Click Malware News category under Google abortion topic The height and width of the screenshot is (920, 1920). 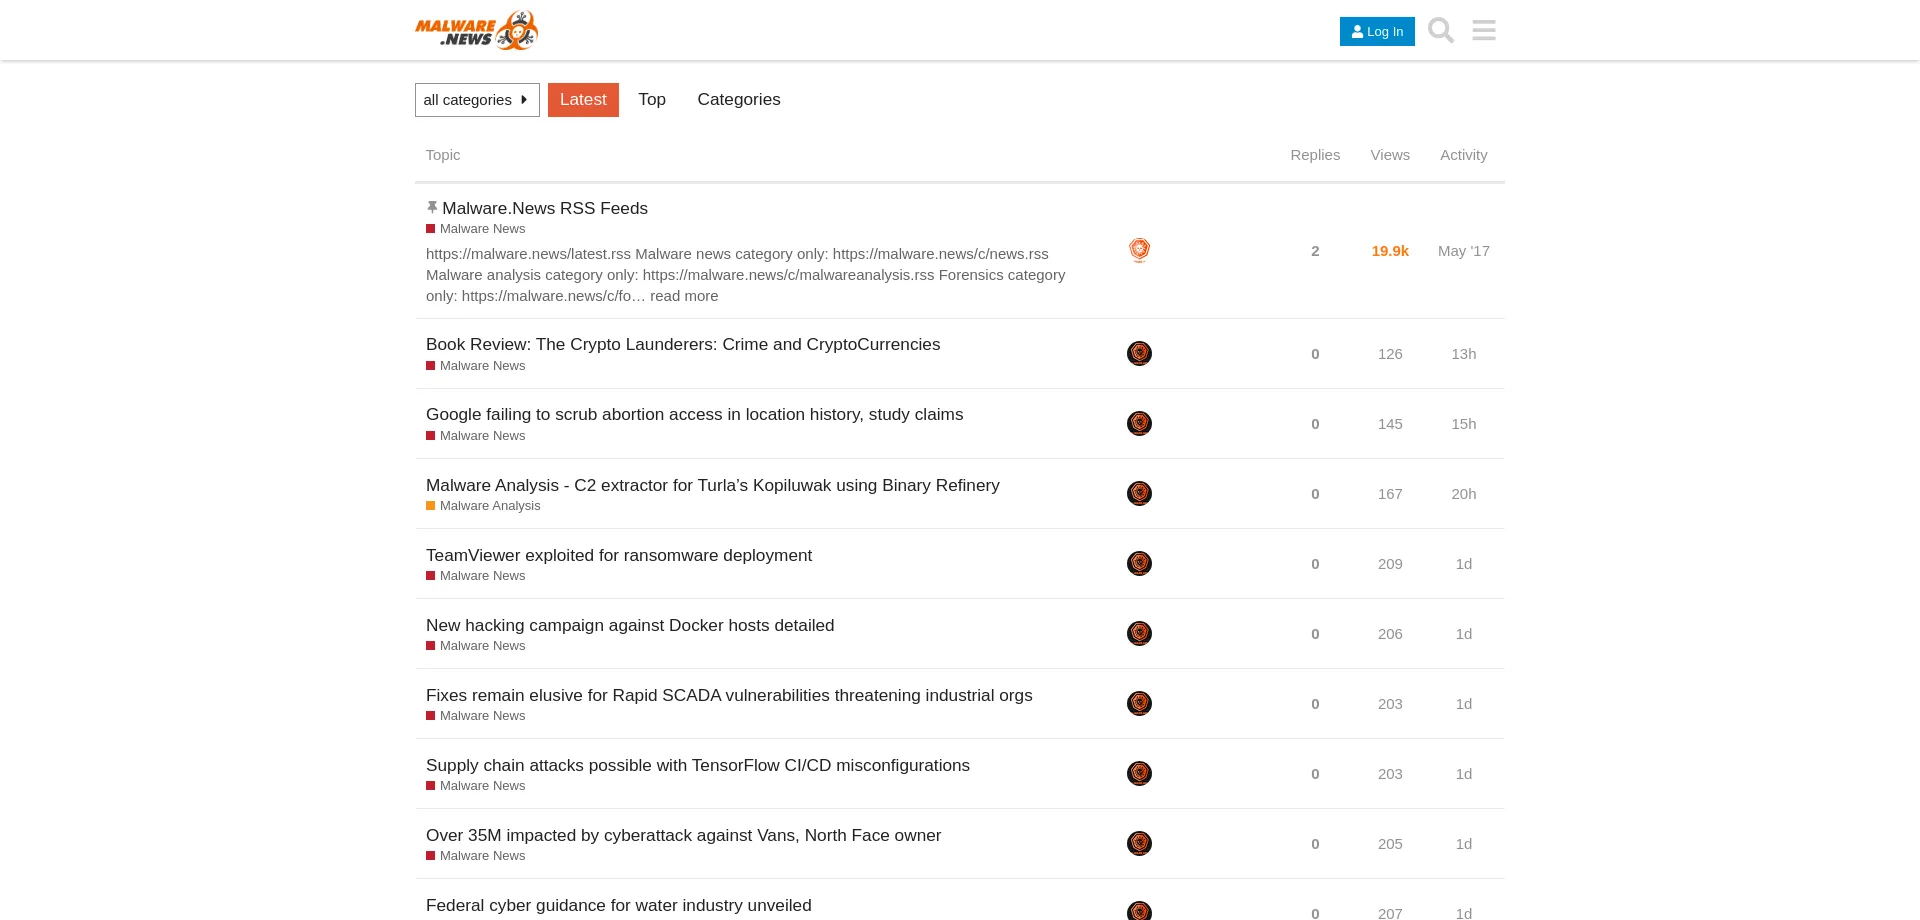[x=476, y=436]
